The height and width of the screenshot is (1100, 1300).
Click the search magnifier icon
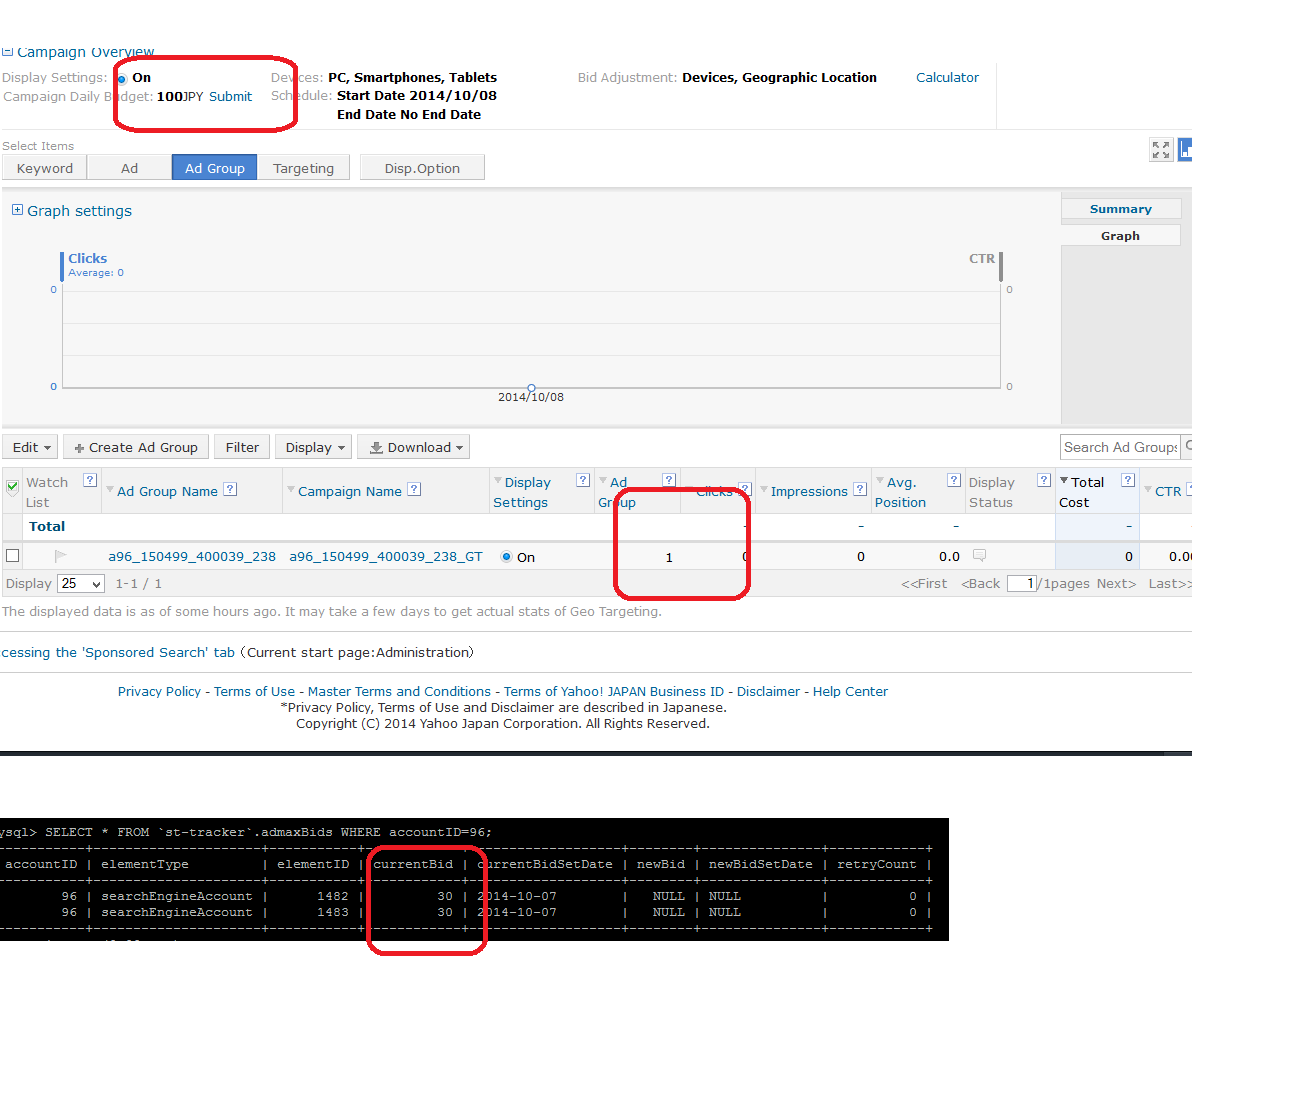point(1188,446)
